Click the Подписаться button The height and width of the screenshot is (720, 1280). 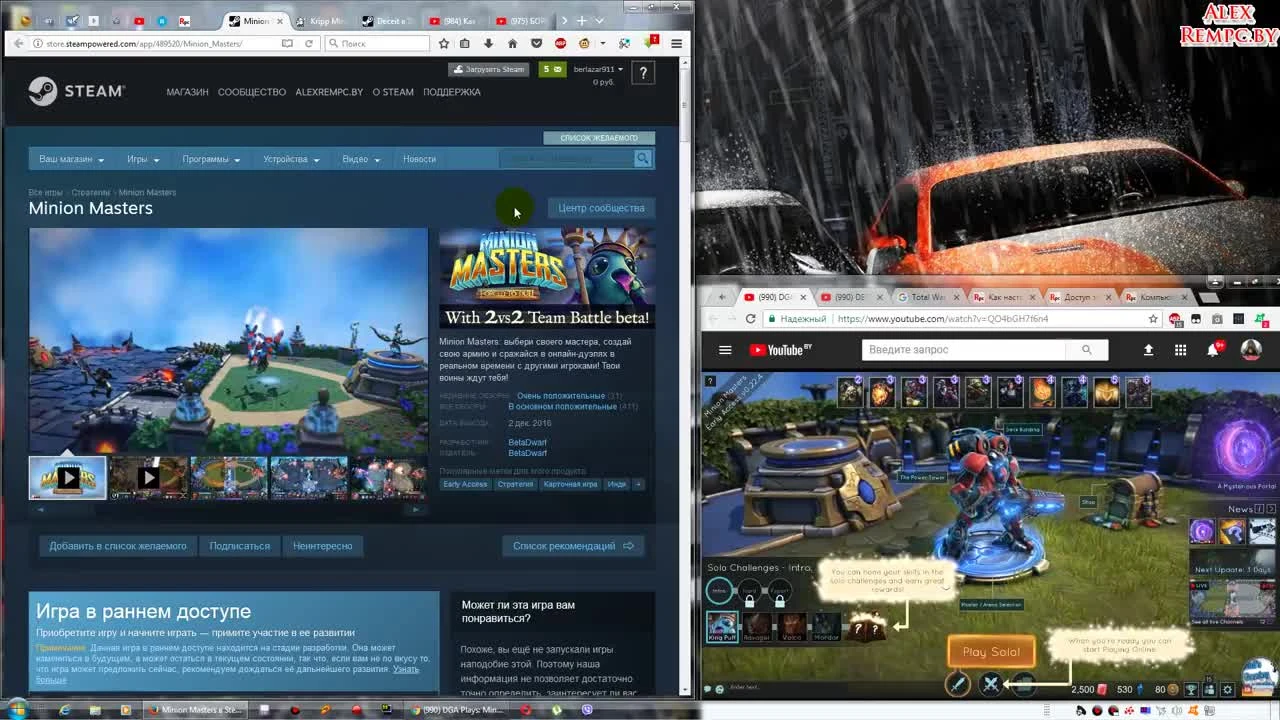tap(240, 546)
